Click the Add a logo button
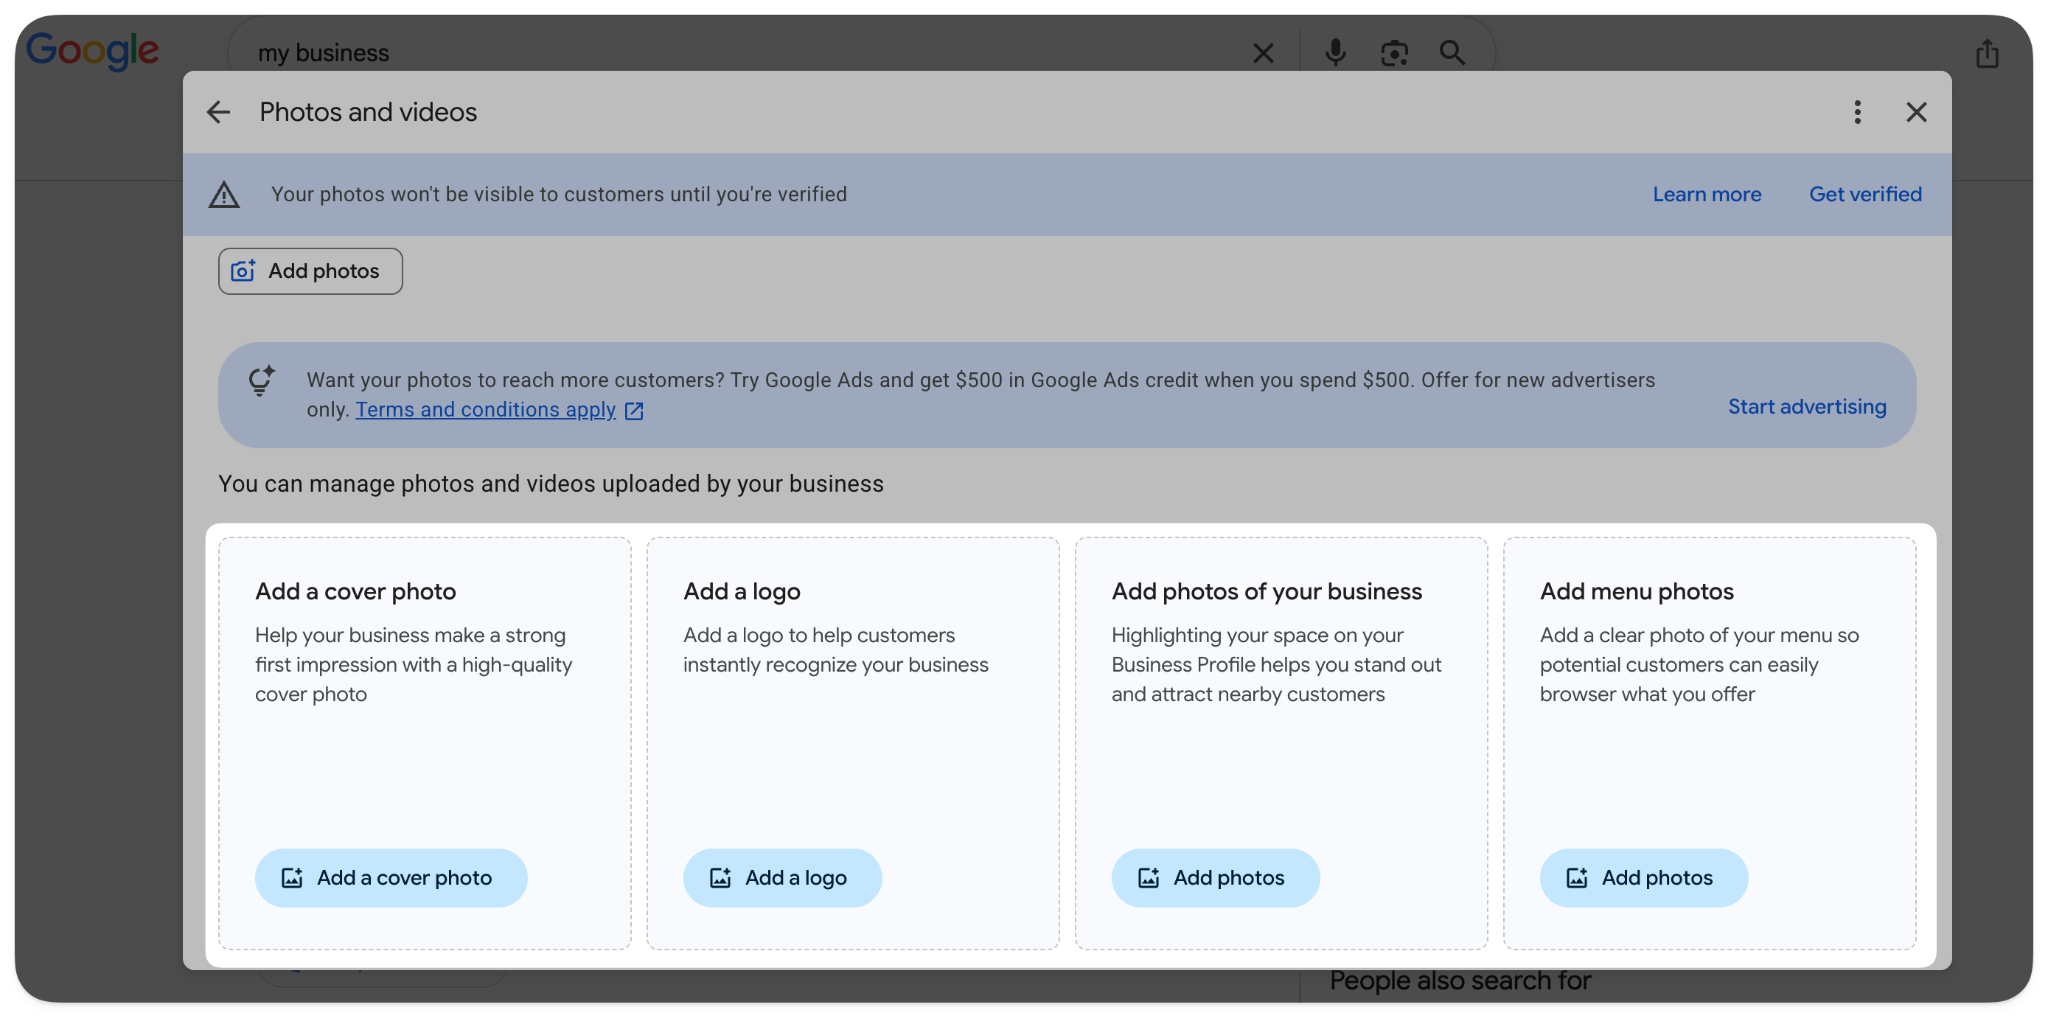This screenshot has width=2048, height=1017. 782,878
